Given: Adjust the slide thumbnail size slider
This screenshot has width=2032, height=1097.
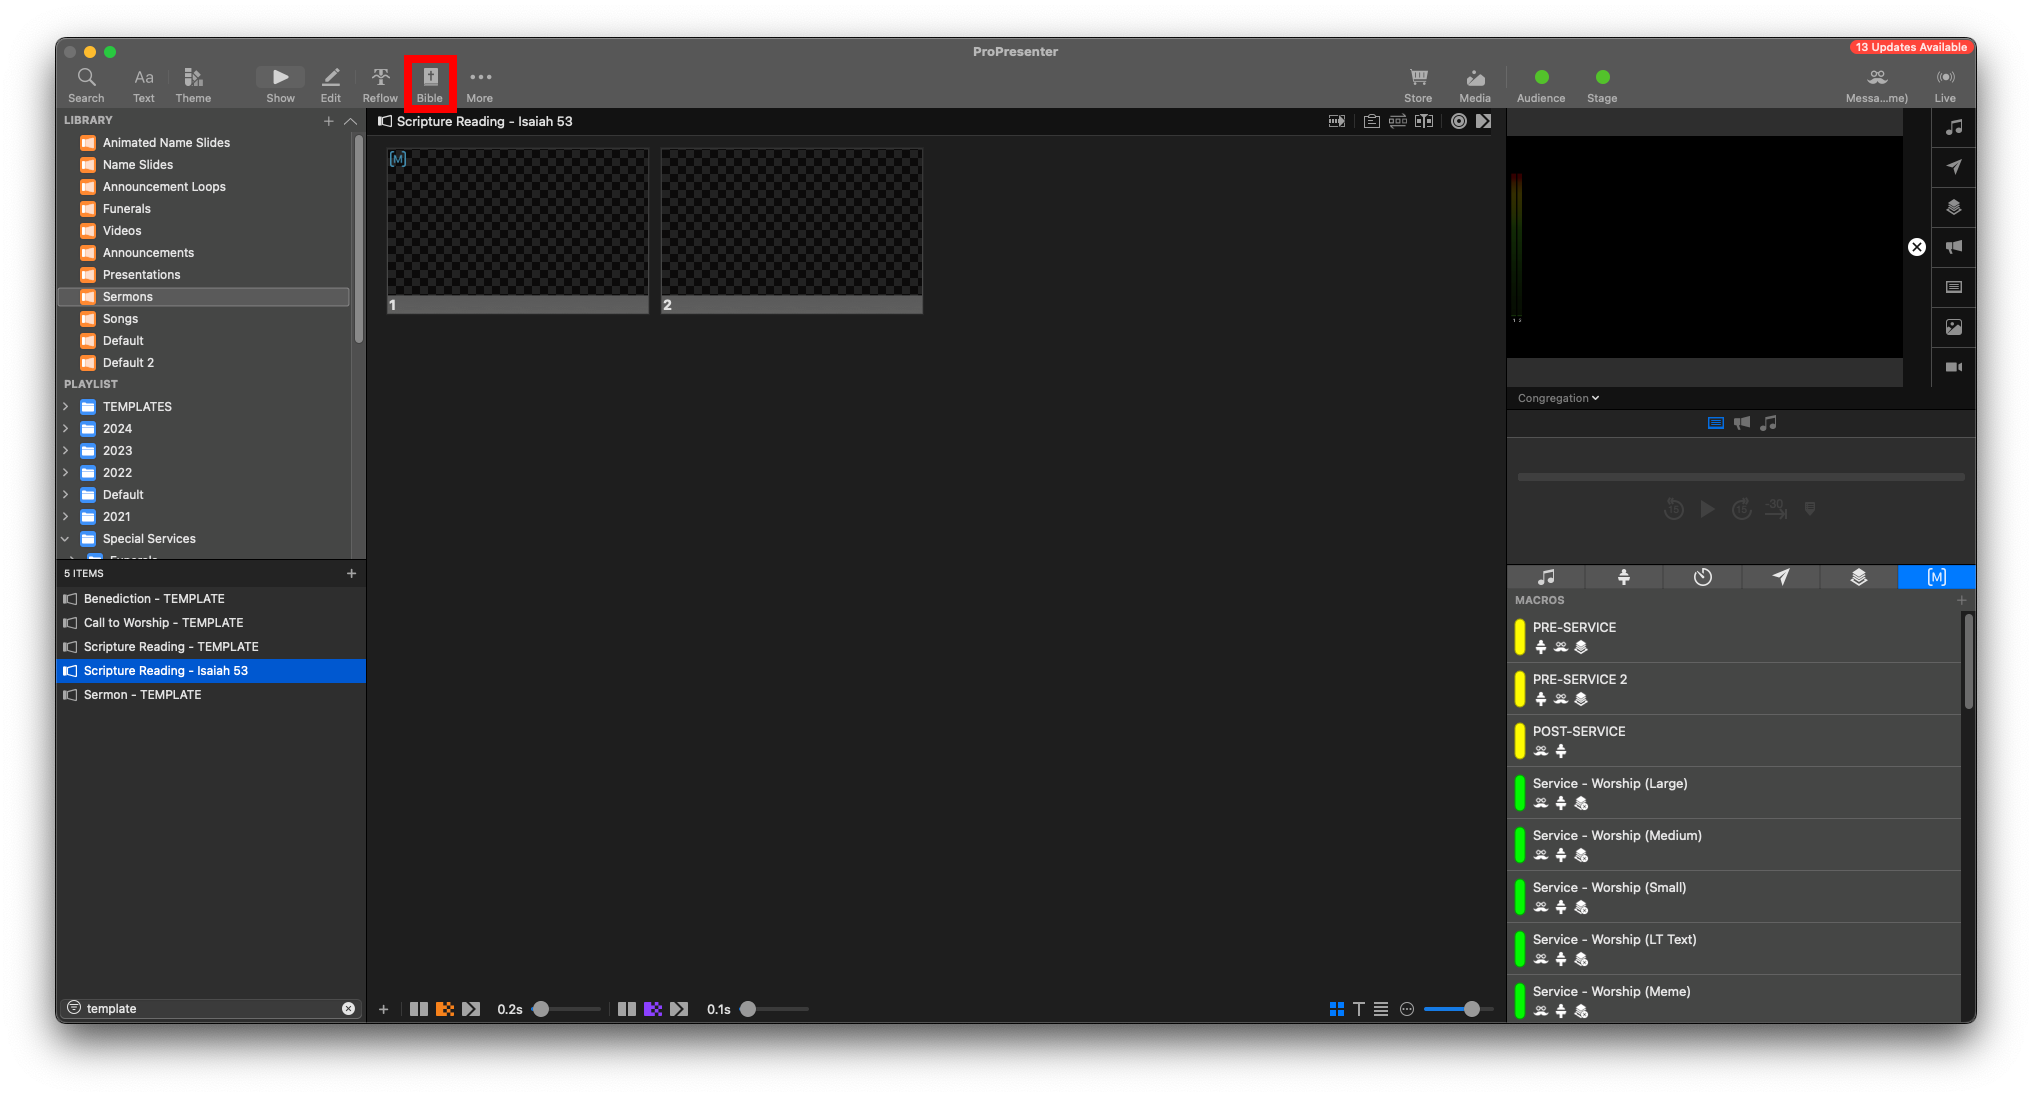Looking at the screenshot, I should tap(1471, 1009).
